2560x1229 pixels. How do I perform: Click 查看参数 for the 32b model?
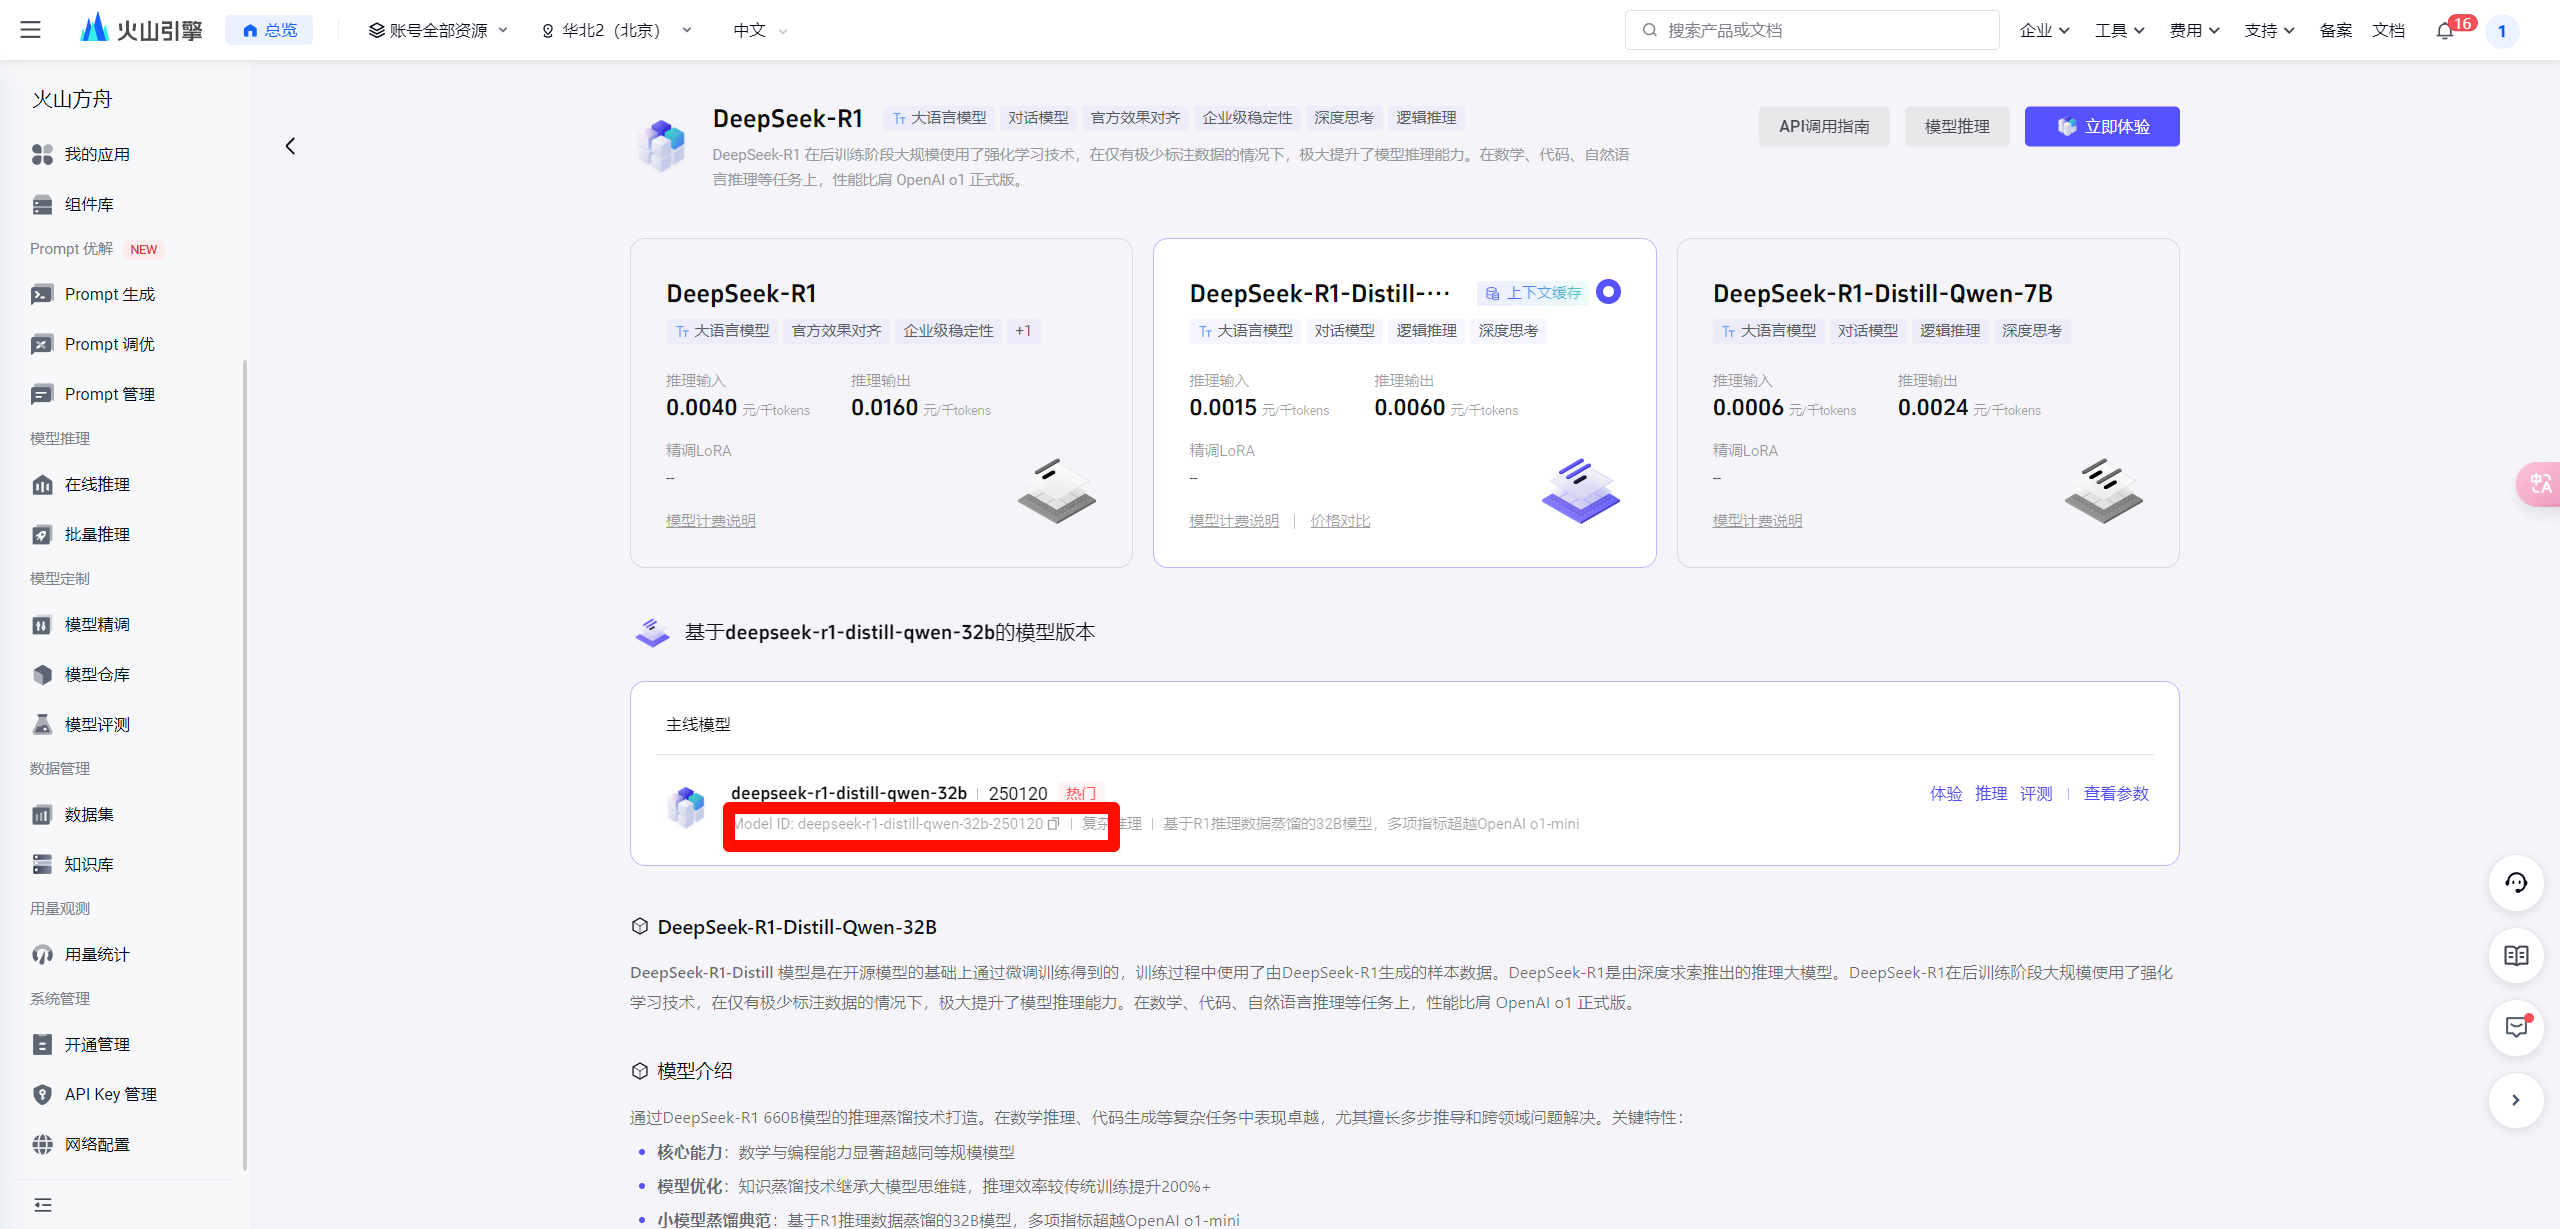pyautogui.click(x=2116, y=794)
